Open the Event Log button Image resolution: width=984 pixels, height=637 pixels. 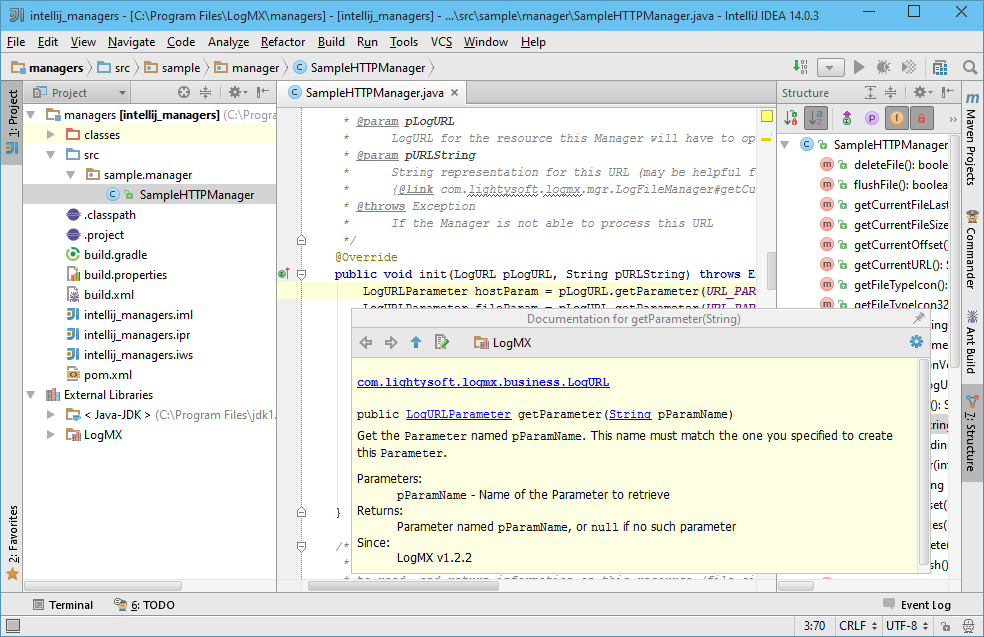pyautogui.click(x=917, y=605)
